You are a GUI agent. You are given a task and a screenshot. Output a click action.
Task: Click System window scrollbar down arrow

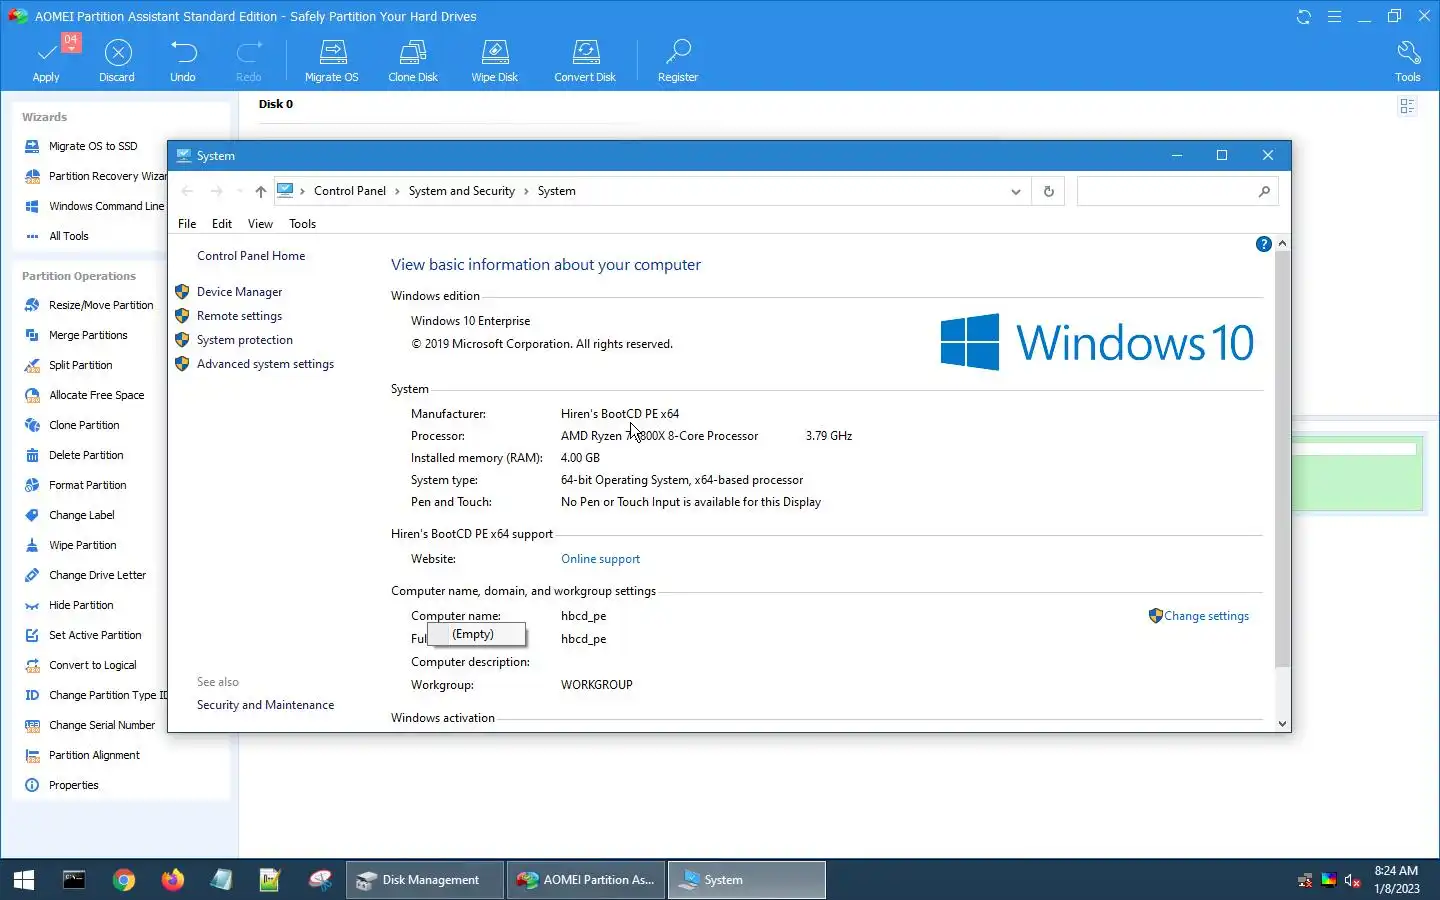[1282, 724]
